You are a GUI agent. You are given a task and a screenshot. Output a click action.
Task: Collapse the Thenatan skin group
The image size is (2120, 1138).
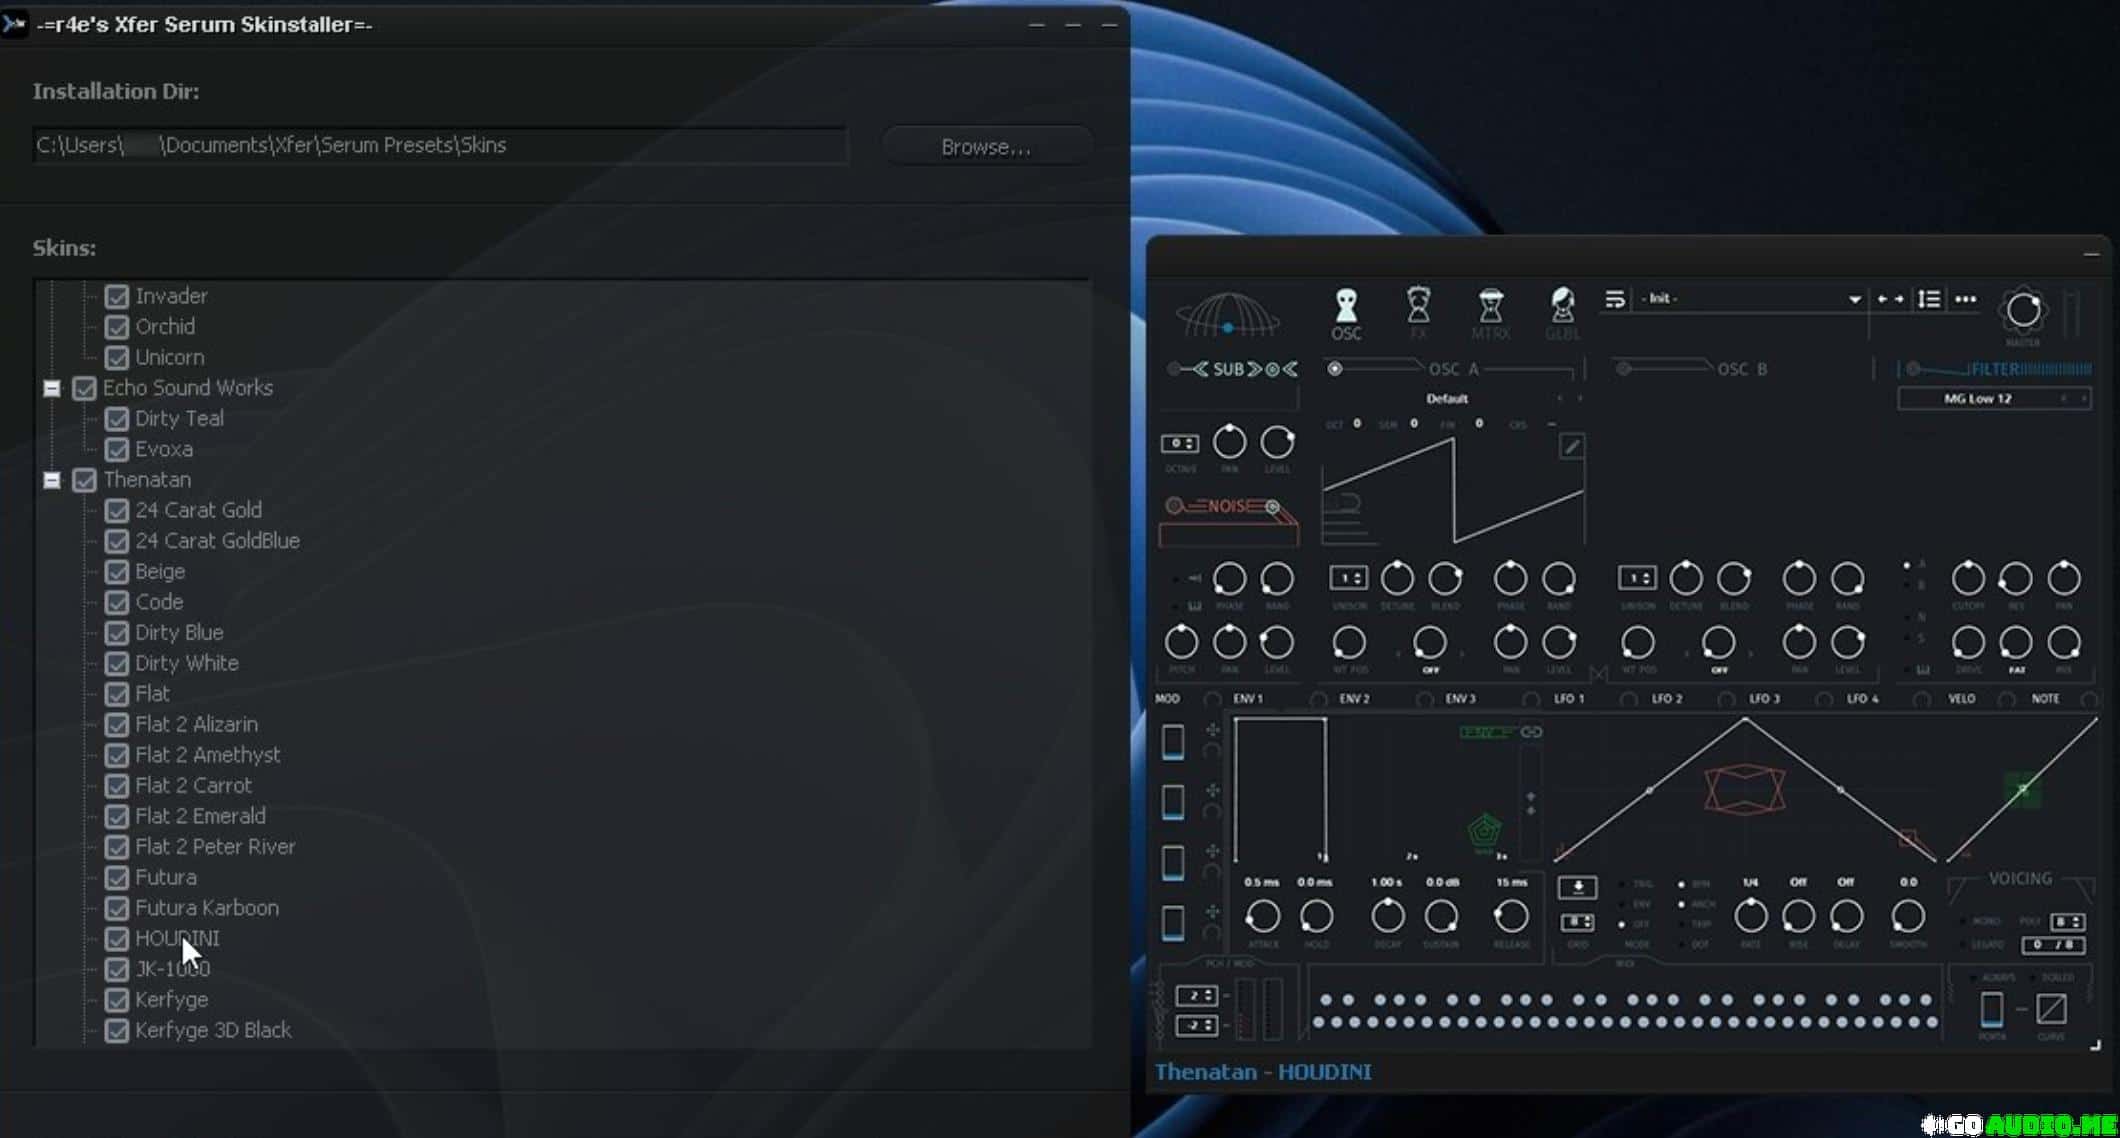52,480
